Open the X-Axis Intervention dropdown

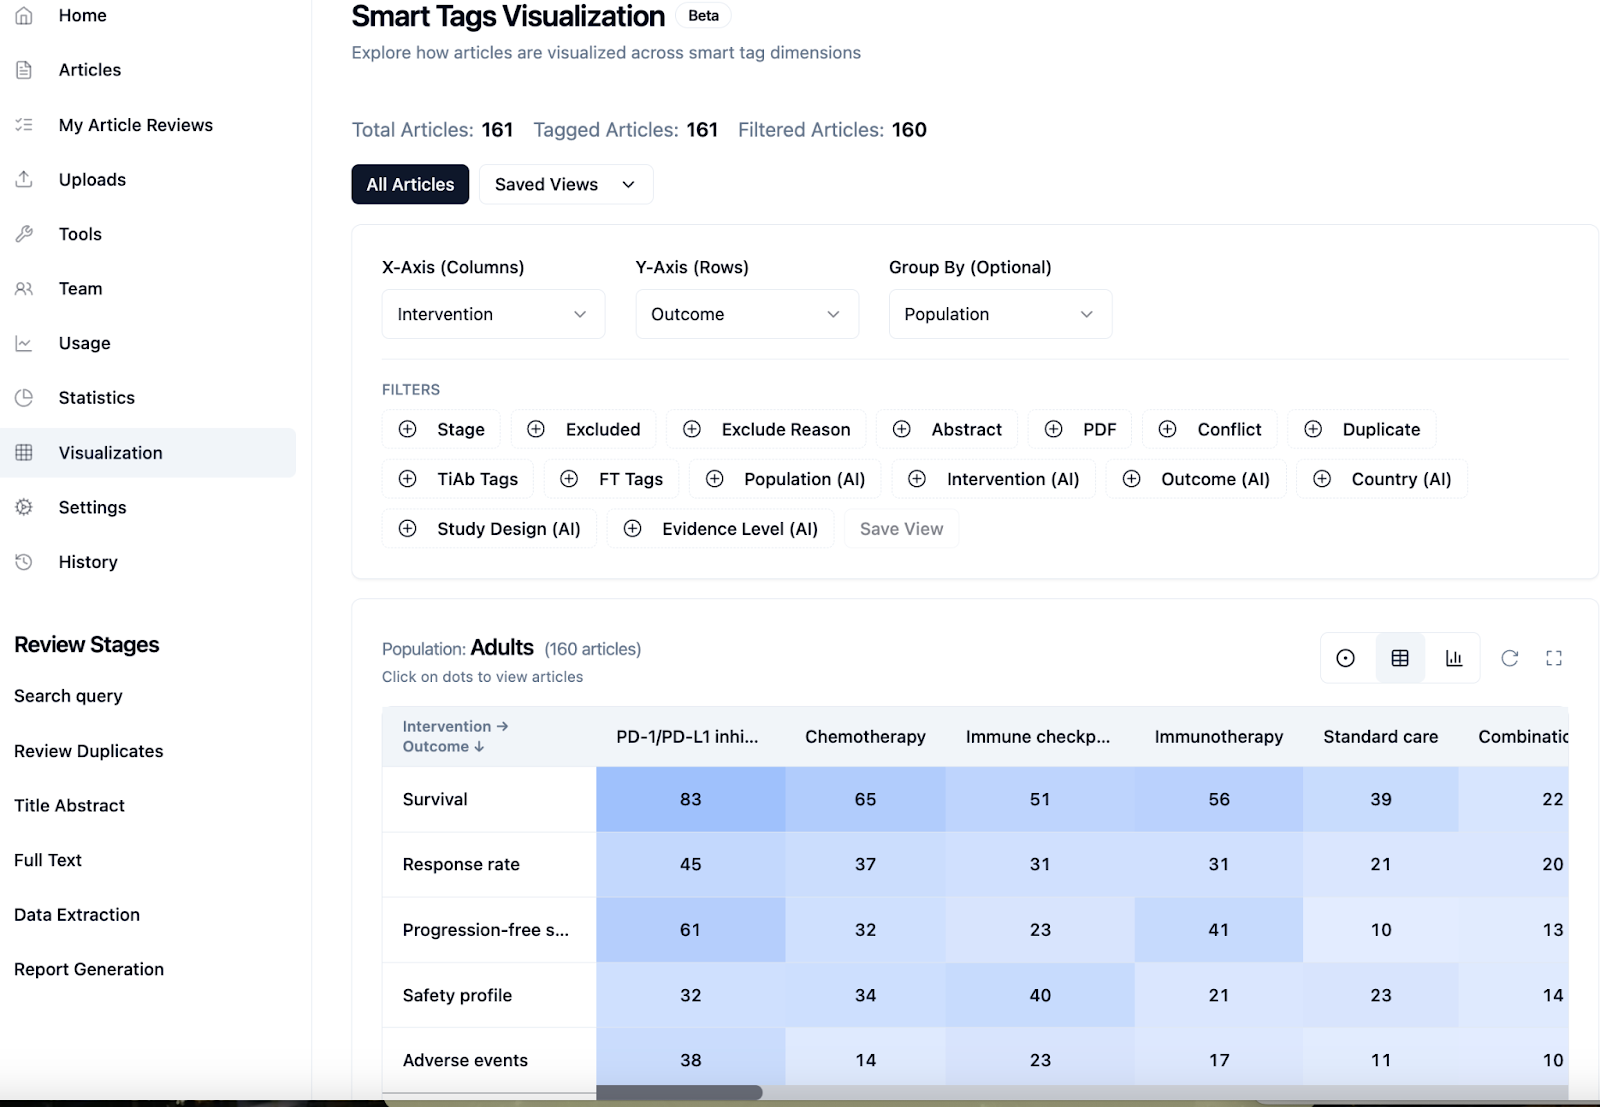click(493, 314)
